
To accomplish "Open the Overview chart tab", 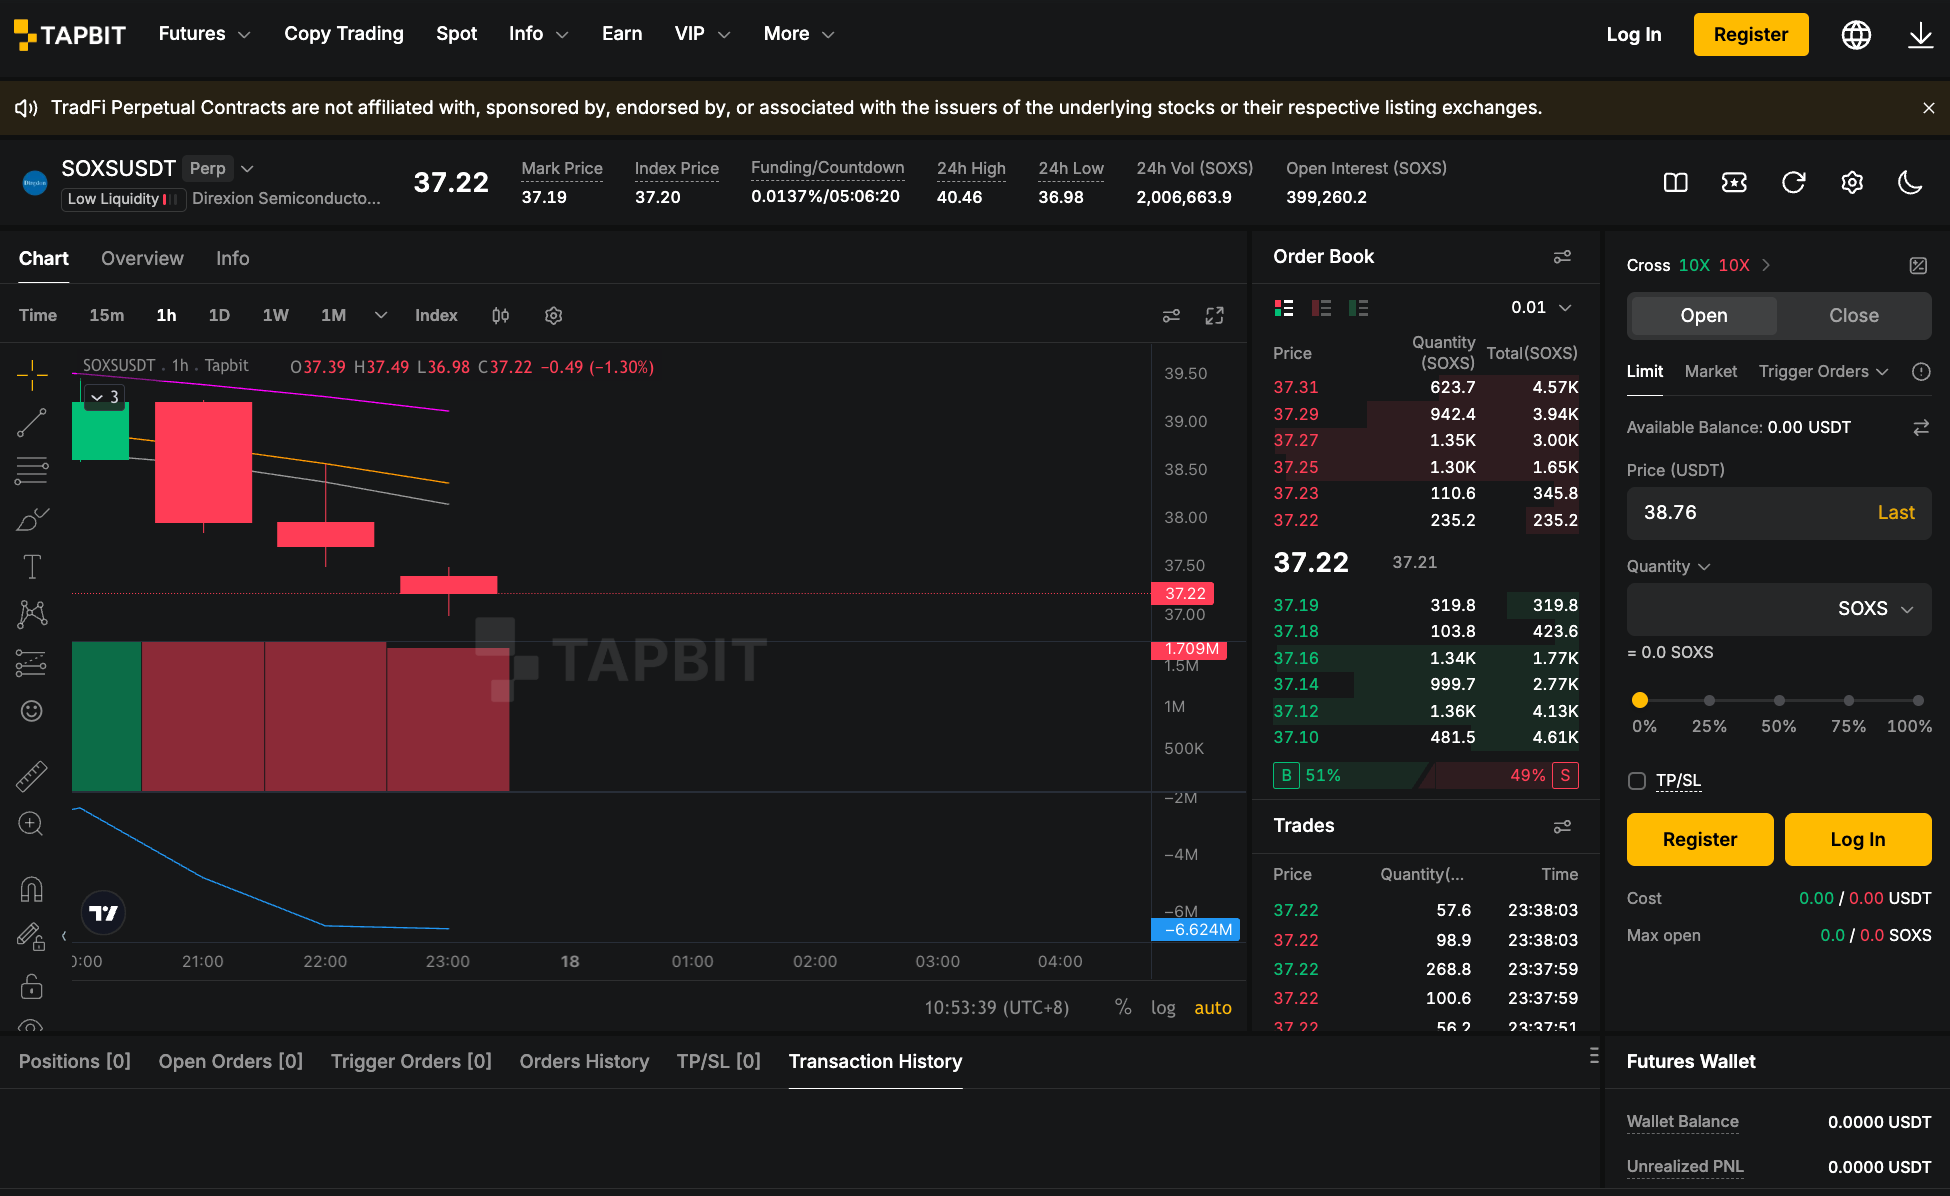I will coord(142,259).
